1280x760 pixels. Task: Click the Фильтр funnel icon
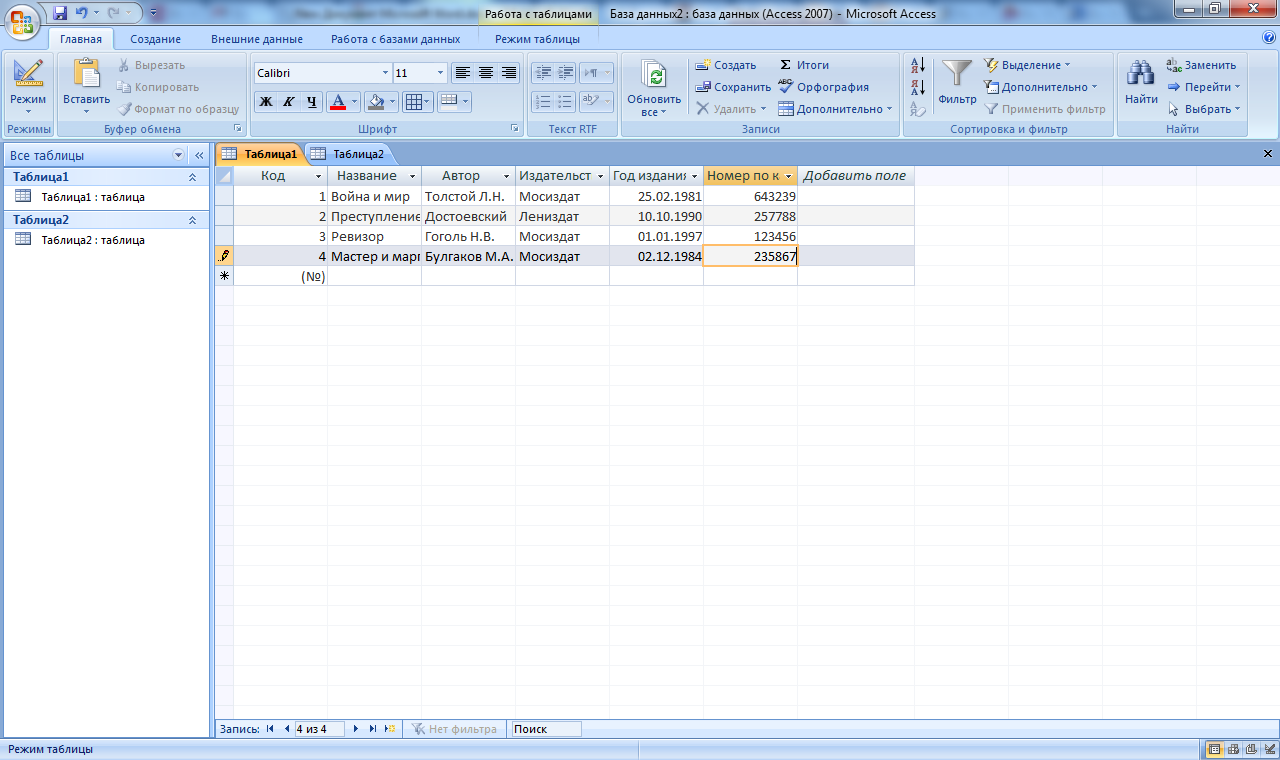click(x=958, y=74)
